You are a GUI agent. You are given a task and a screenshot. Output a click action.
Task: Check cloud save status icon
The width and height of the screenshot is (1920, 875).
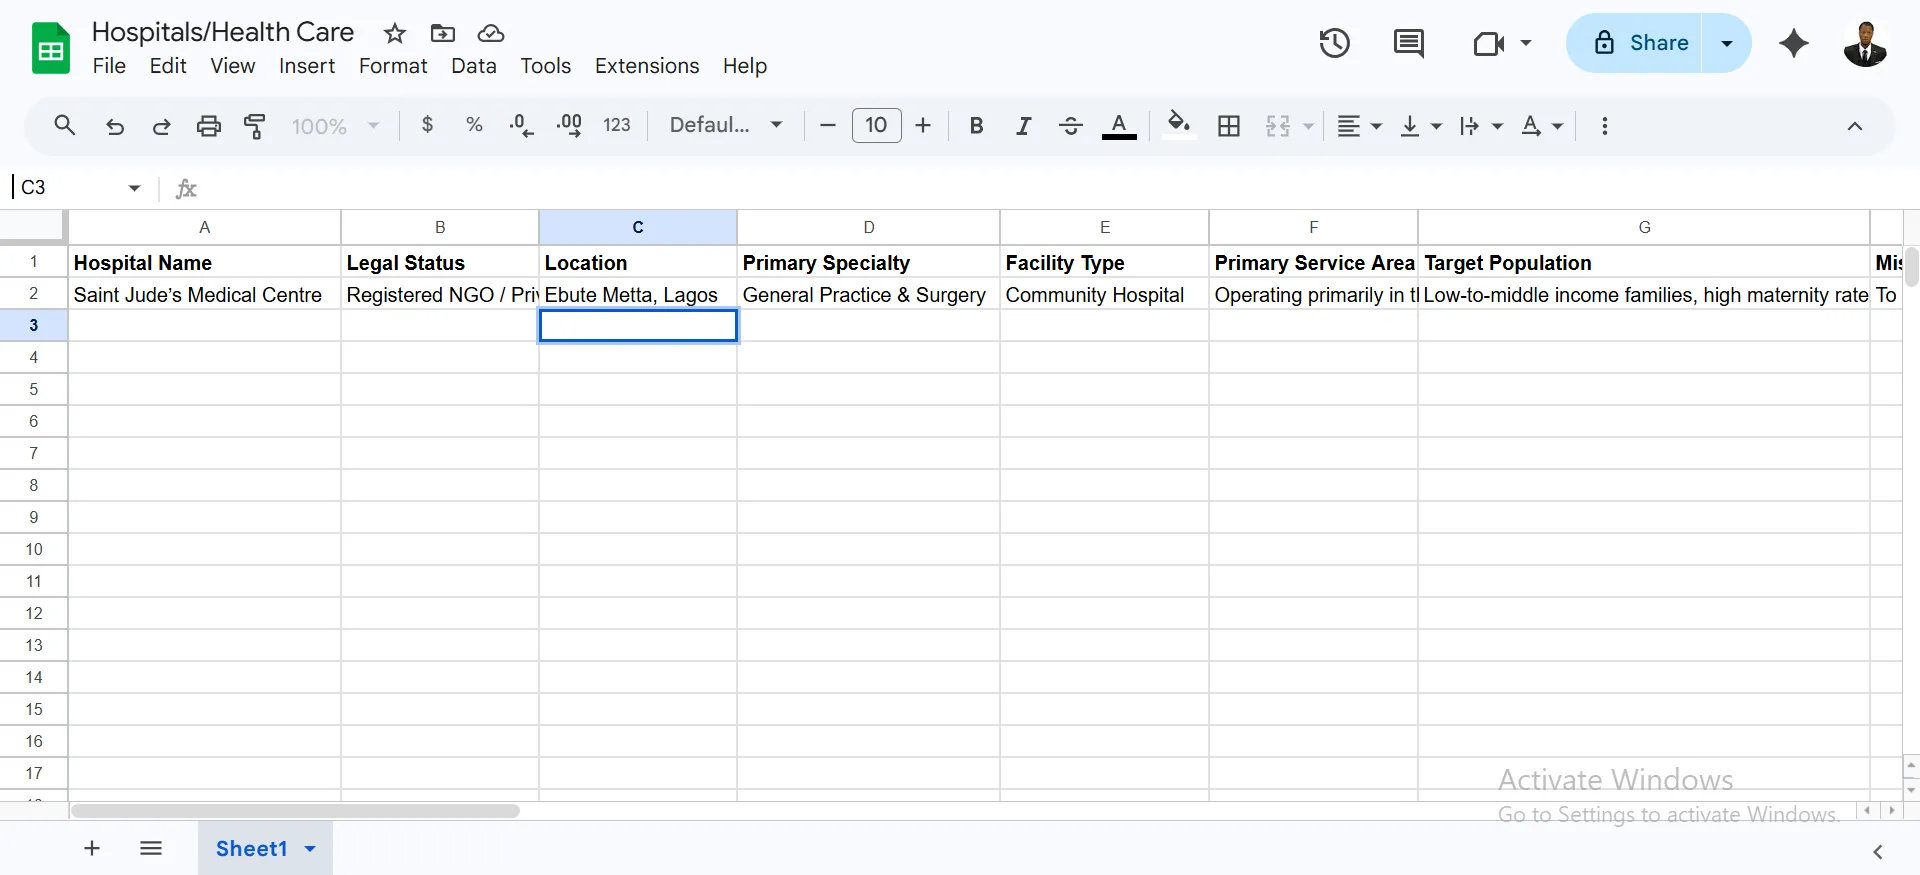point(490,33)
